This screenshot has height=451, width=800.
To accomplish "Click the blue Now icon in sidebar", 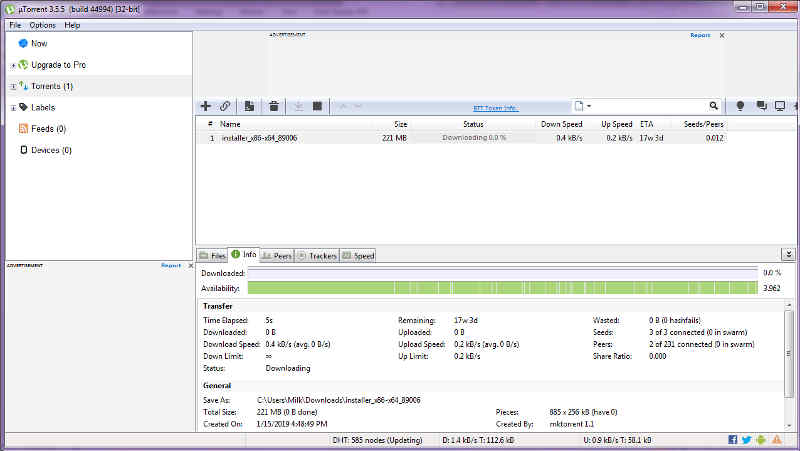I will pyautogui.click(x=22, y=43).
